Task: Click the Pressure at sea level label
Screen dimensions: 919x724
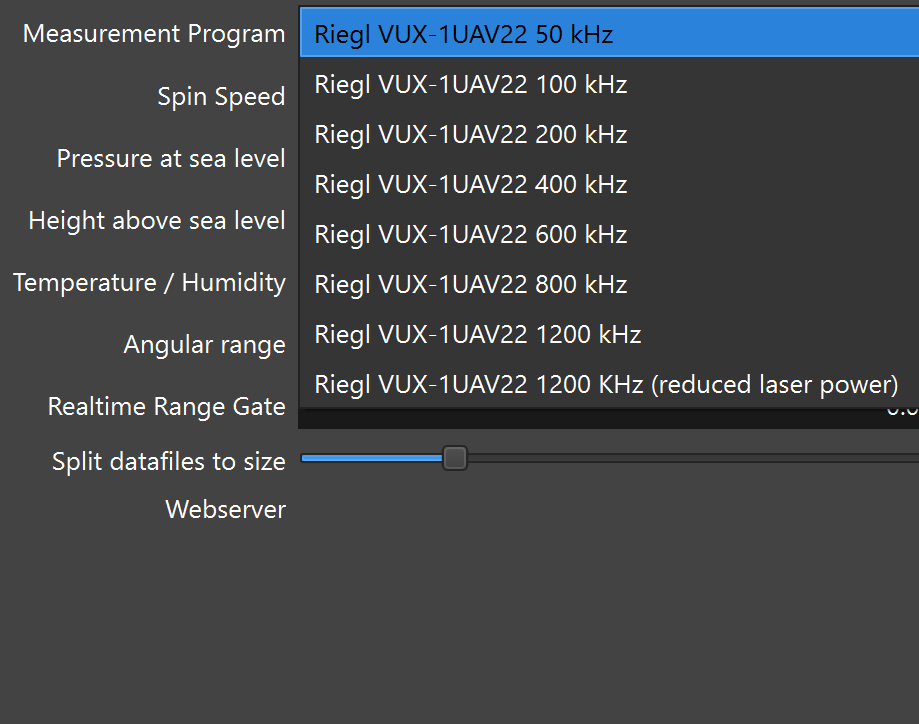Action: pyautogui.click(x=171, y=159)
